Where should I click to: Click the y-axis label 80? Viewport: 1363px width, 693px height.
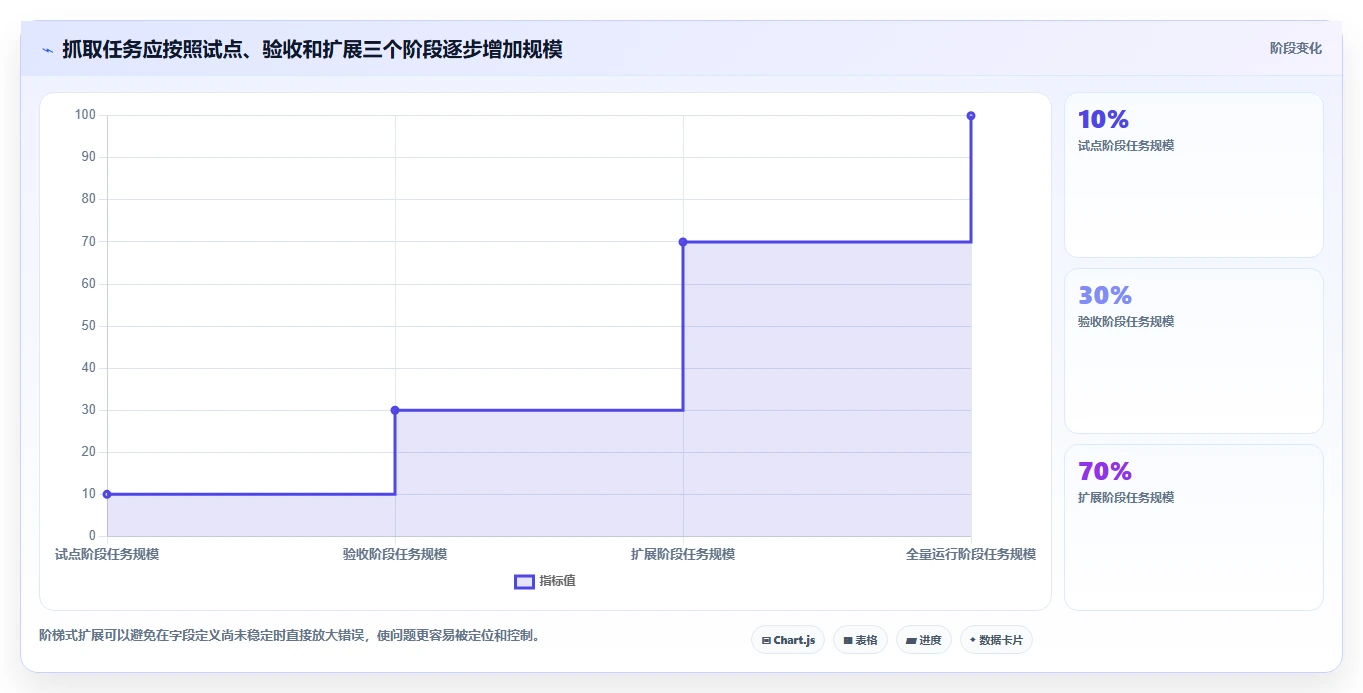tap(89, 199)
